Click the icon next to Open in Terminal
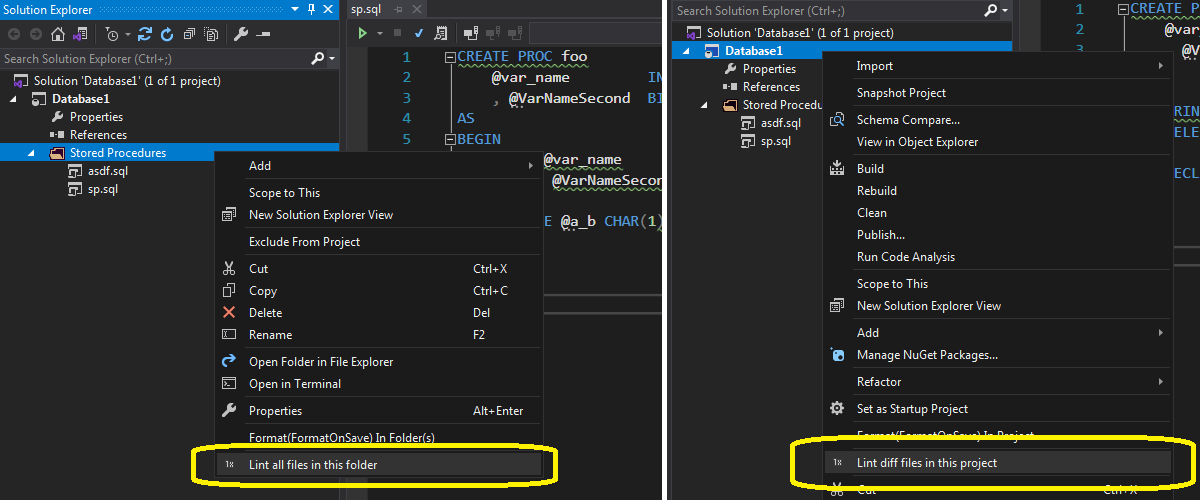 229,383
